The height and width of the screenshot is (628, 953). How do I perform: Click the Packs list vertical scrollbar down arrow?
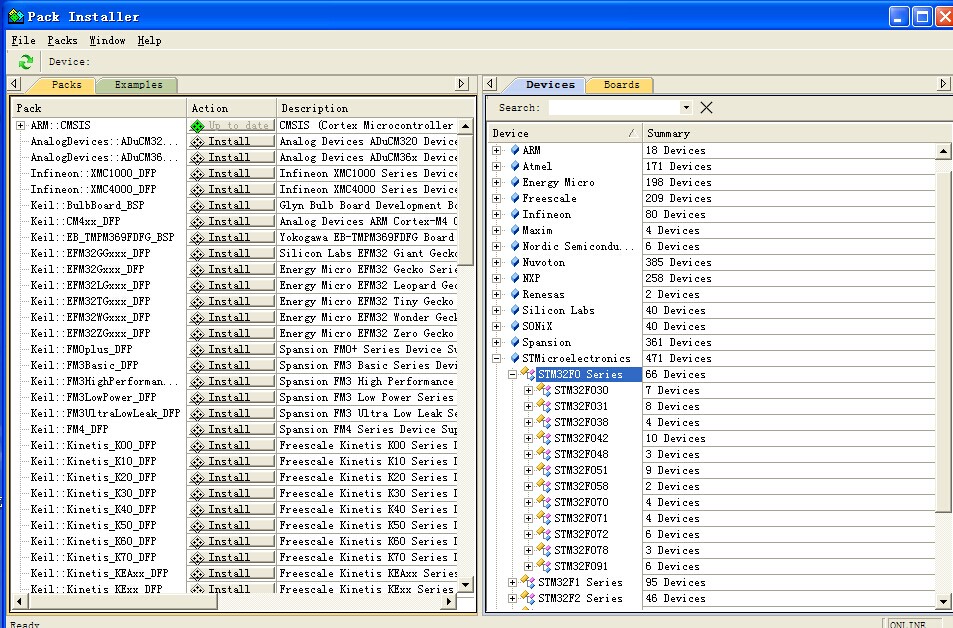pos(466,584)
